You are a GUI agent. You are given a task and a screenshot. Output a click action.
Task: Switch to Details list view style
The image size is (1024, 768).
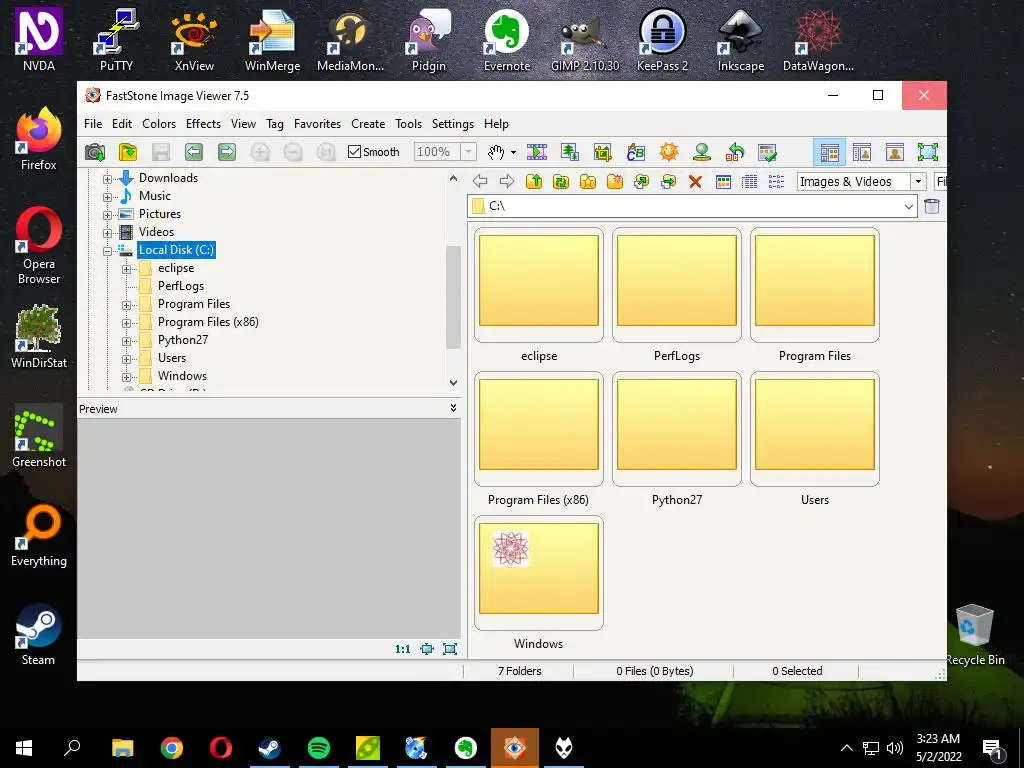(x=750, y=182)
